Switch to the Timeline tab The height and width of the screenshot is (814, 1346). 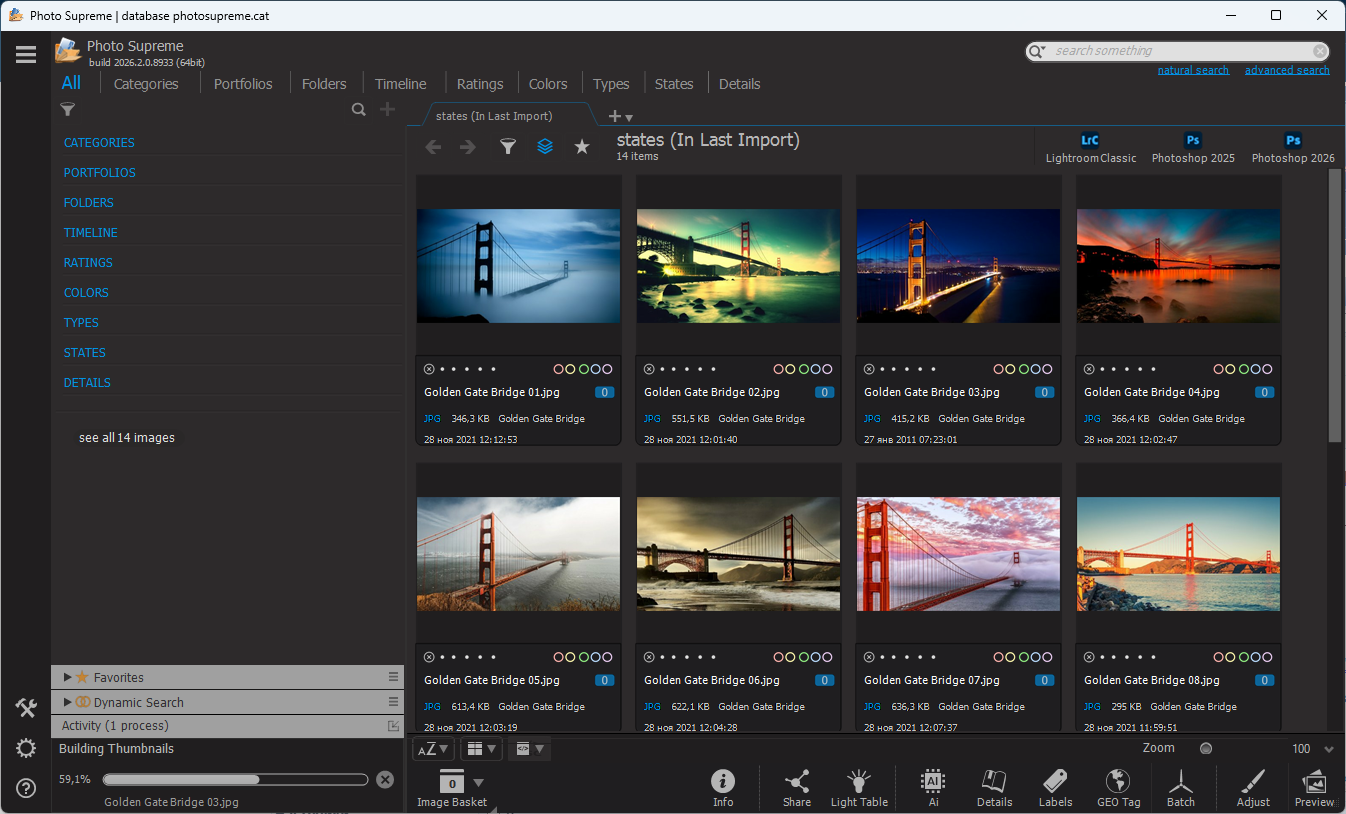tap(400, 84)
